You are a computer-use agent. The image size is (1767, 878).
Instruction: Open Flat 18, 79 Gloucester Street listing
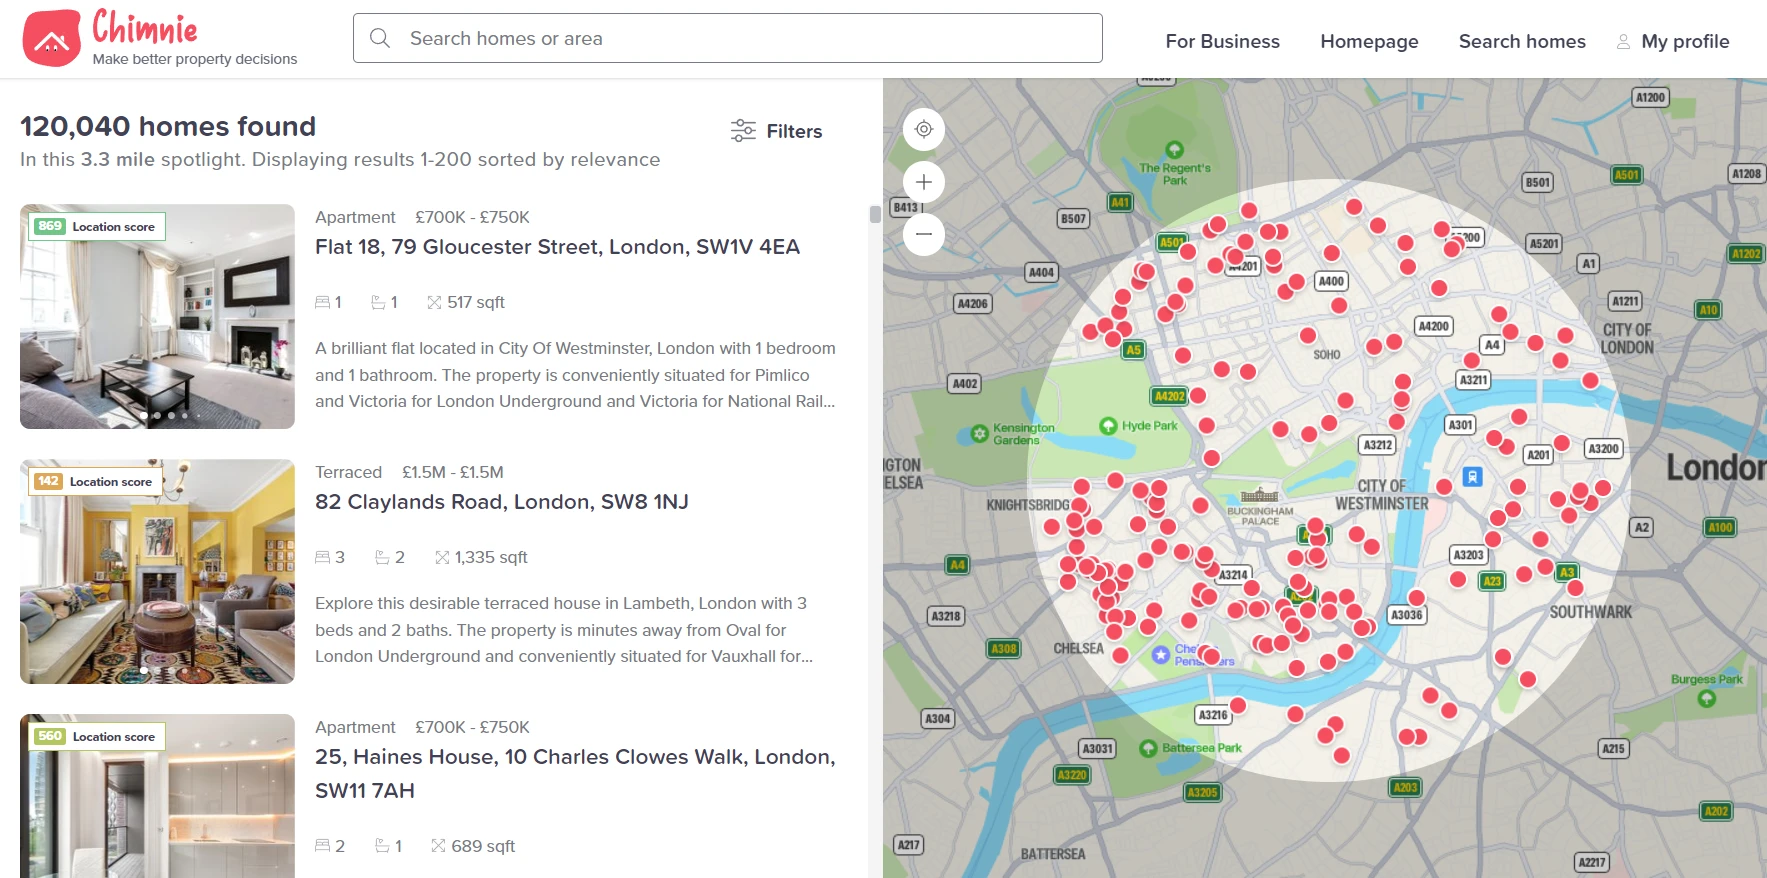coord(557,247)
